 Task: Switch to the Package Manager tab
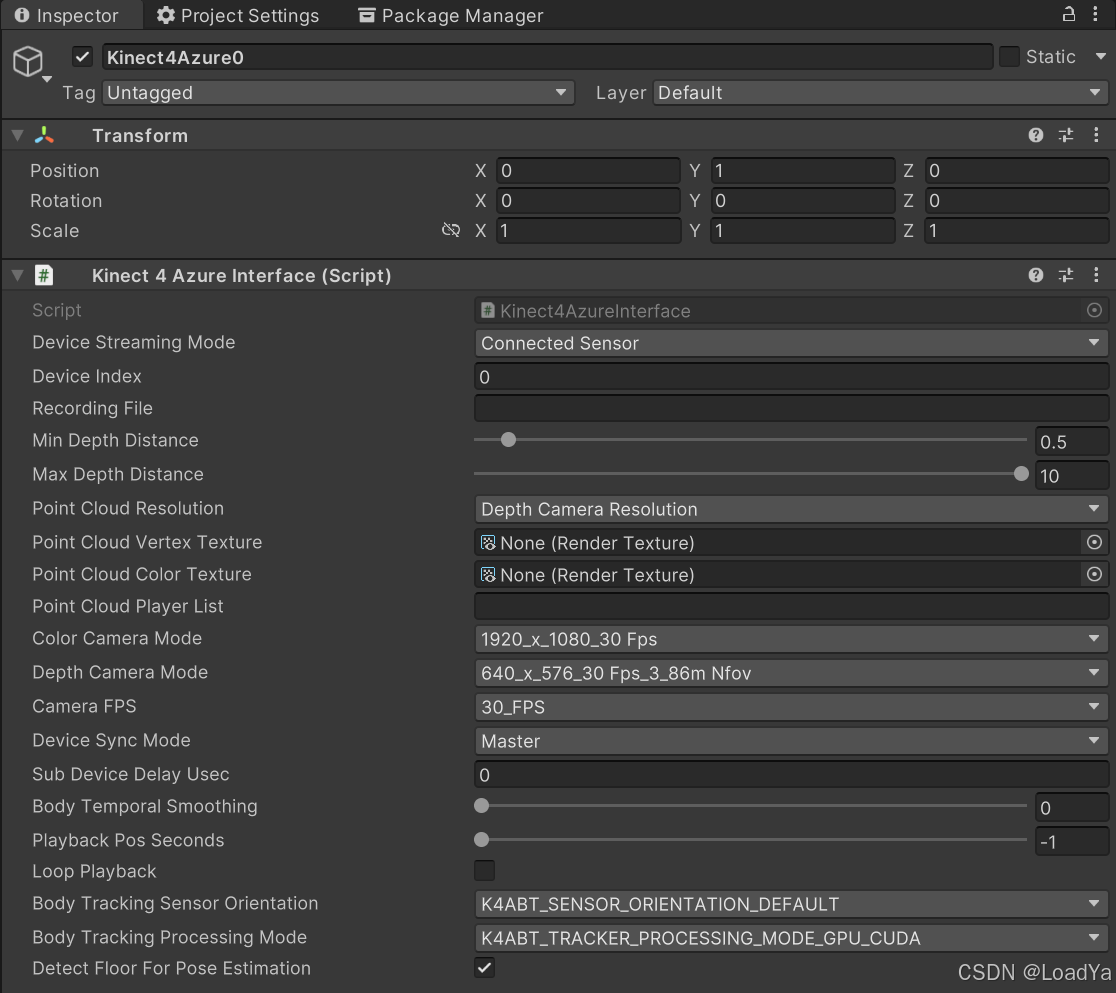tap(451, 15)
